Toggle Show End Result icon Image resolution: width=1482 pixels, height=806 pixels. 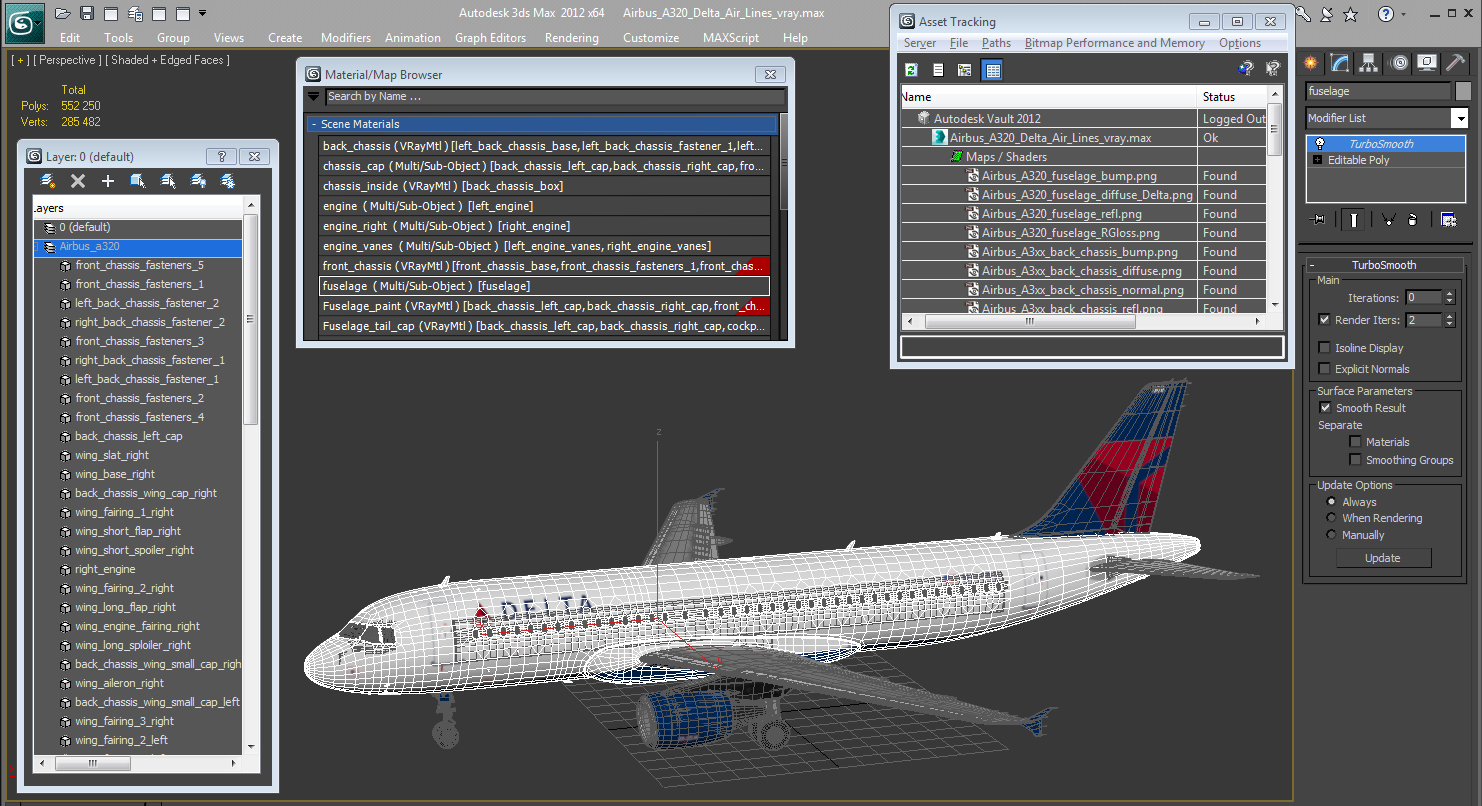1353,219
